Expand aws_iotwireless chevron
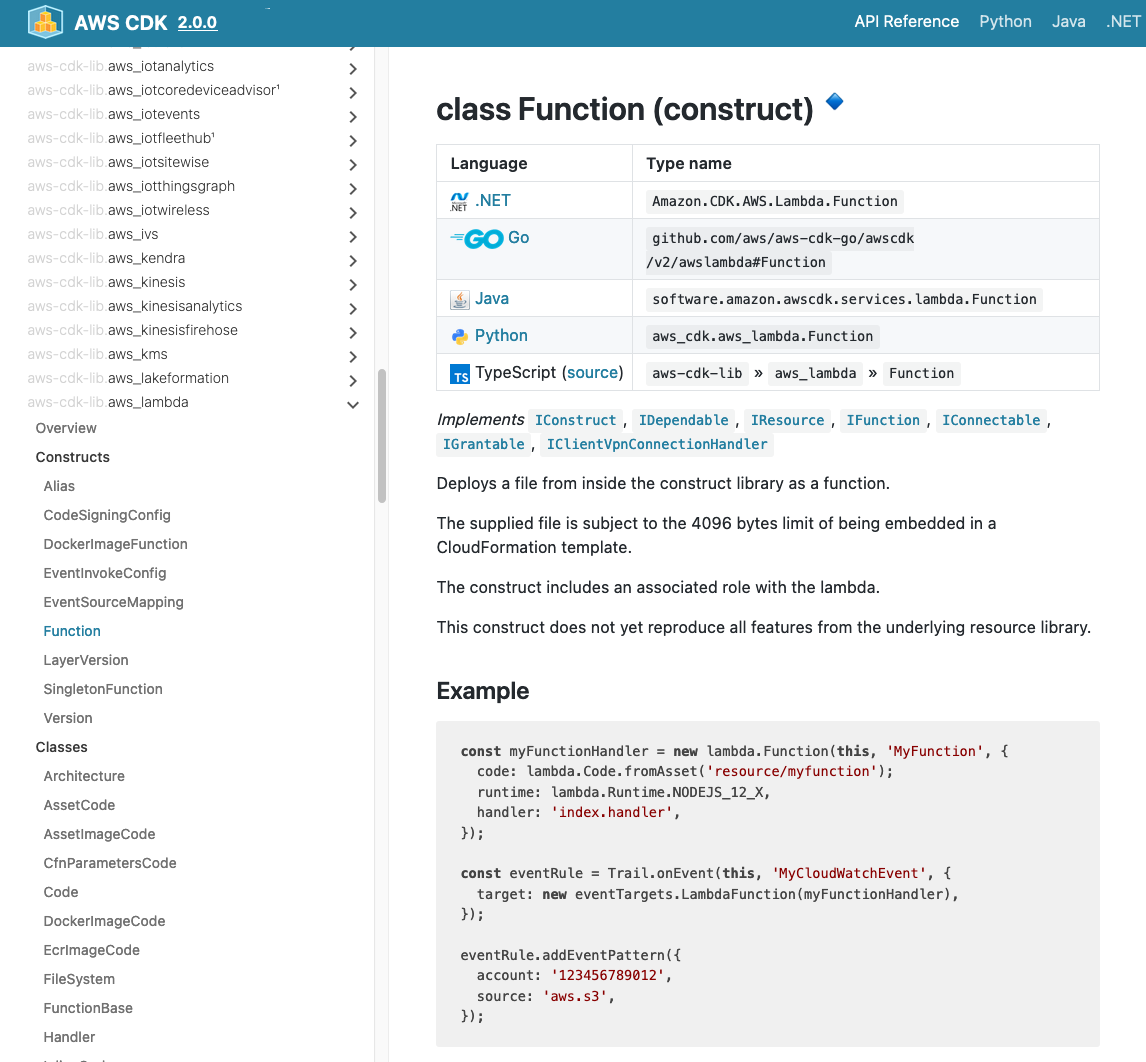1146x1062 pixels. [x=353, y=213]
